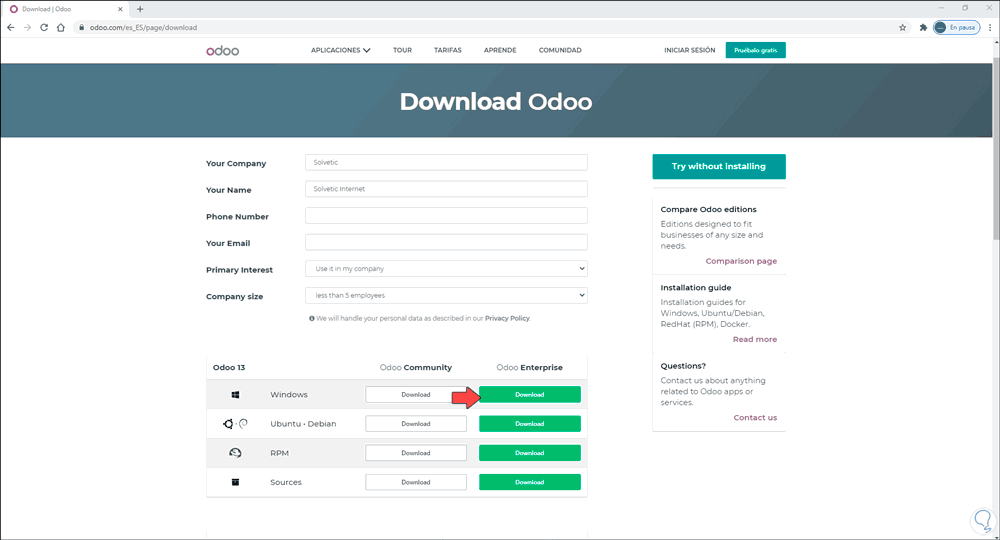Open Installation guide Read more link
The image size is (1000, 540).
point(755,339)
